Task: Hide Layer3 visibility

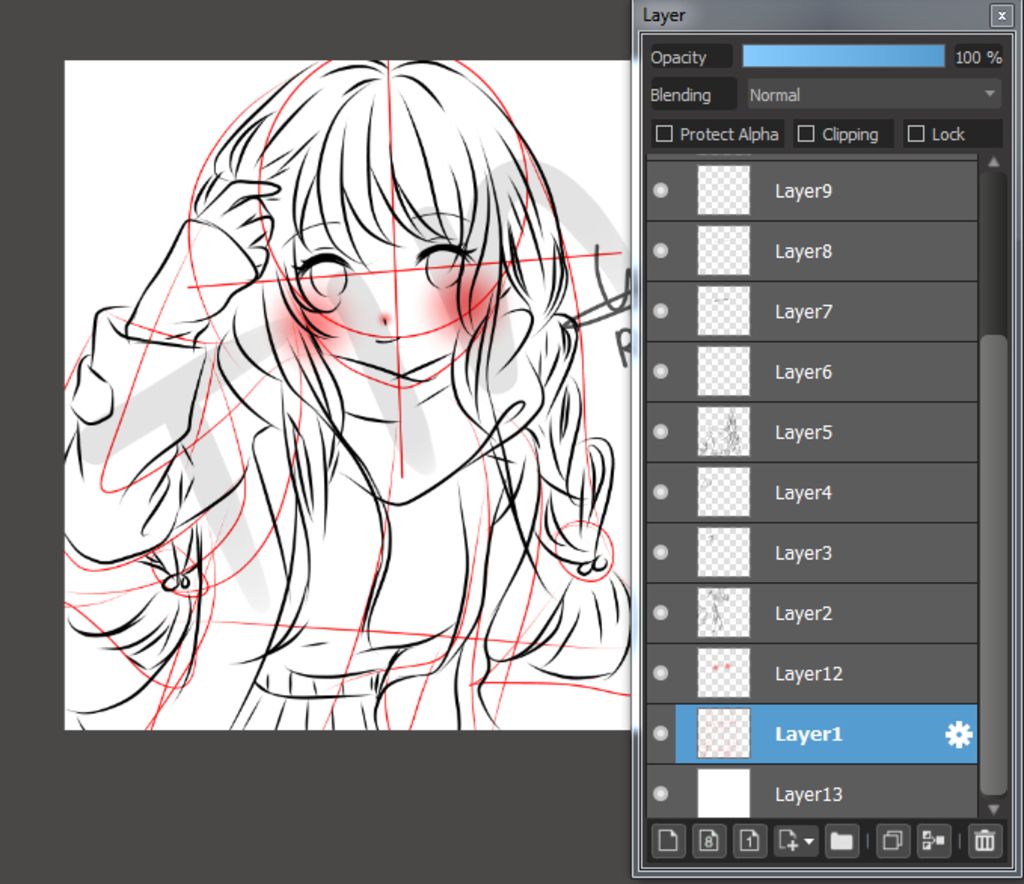Action: [661, 553]
